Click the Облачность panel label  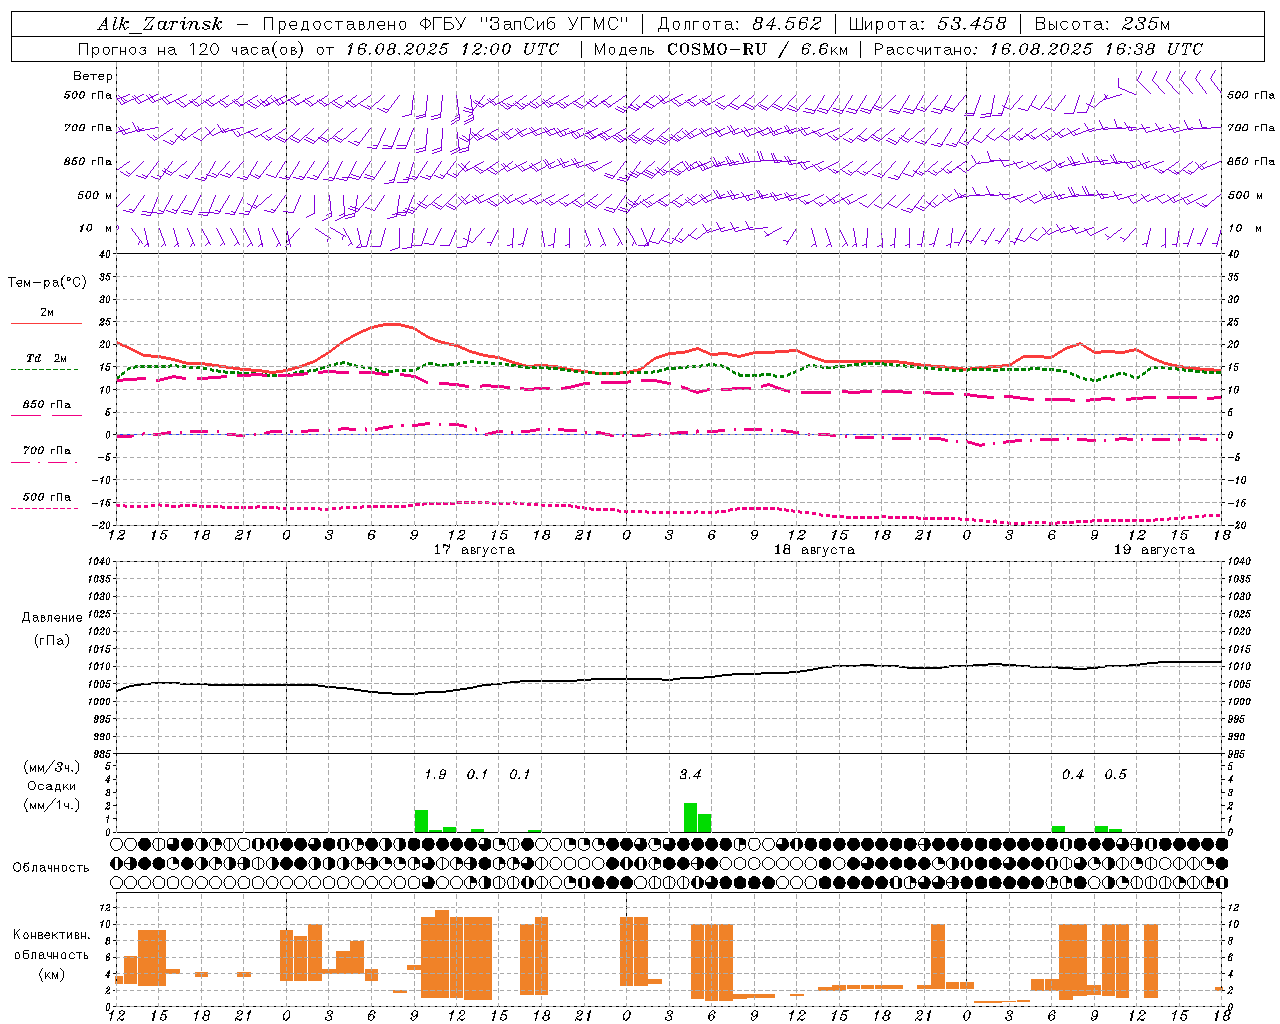[x=51, y=867]
